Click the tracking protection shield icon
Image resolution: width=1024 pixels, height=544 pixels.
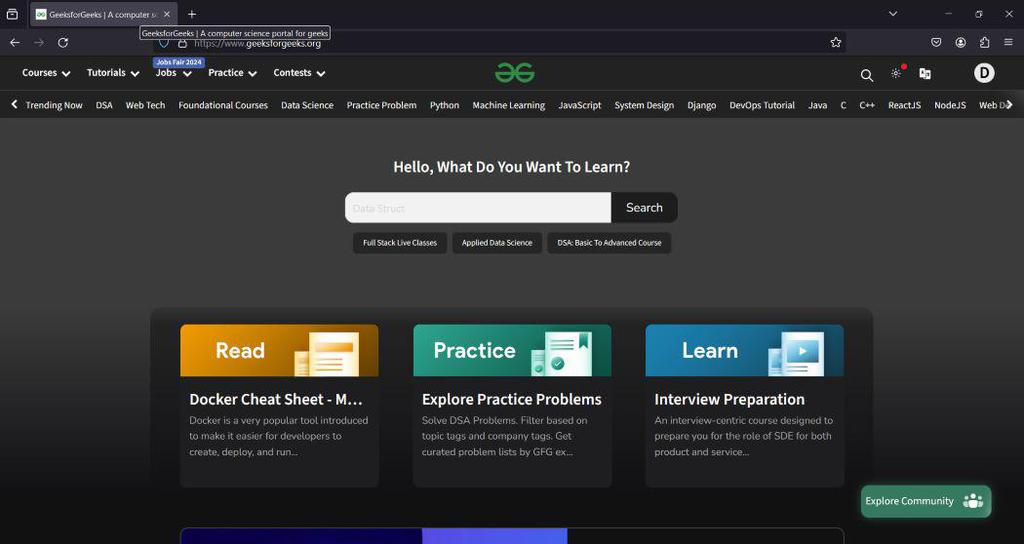pyautogui.click(x=164, y=43)
